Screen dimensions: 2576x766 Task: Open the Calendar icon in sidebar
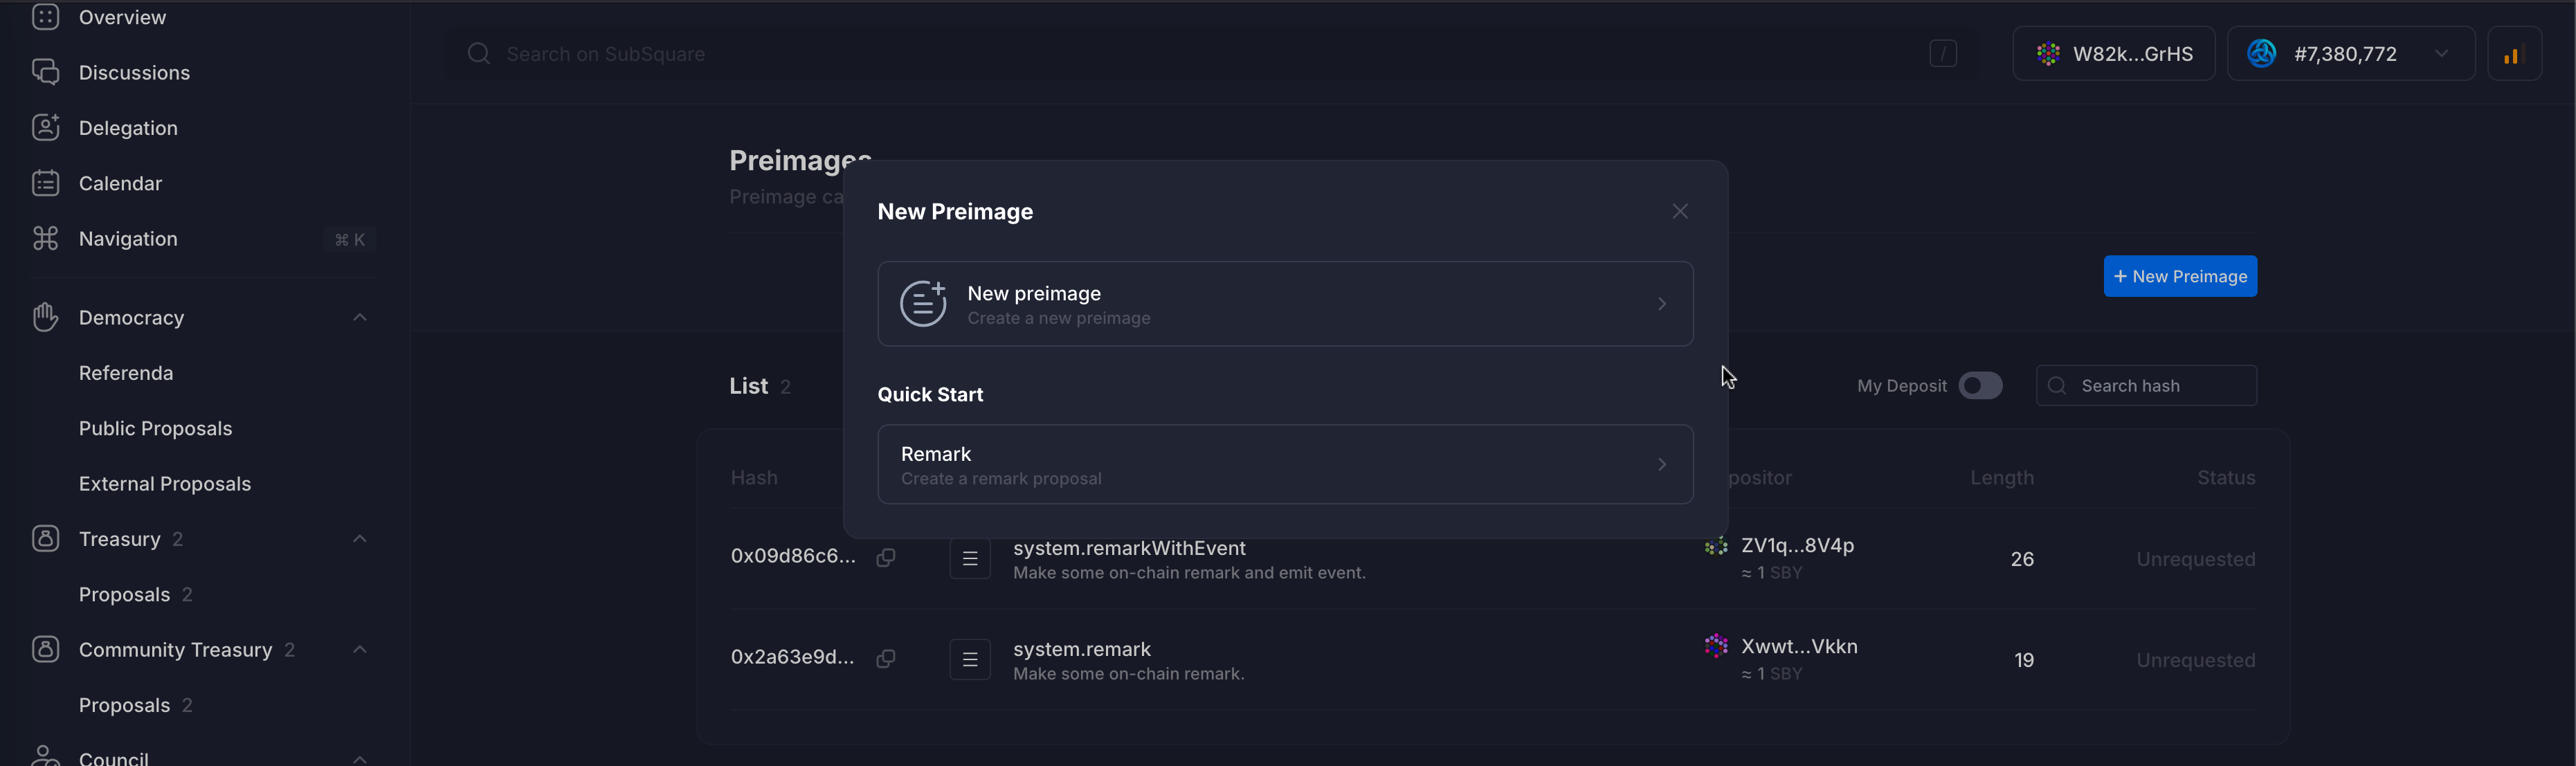[x=46, y=183]
